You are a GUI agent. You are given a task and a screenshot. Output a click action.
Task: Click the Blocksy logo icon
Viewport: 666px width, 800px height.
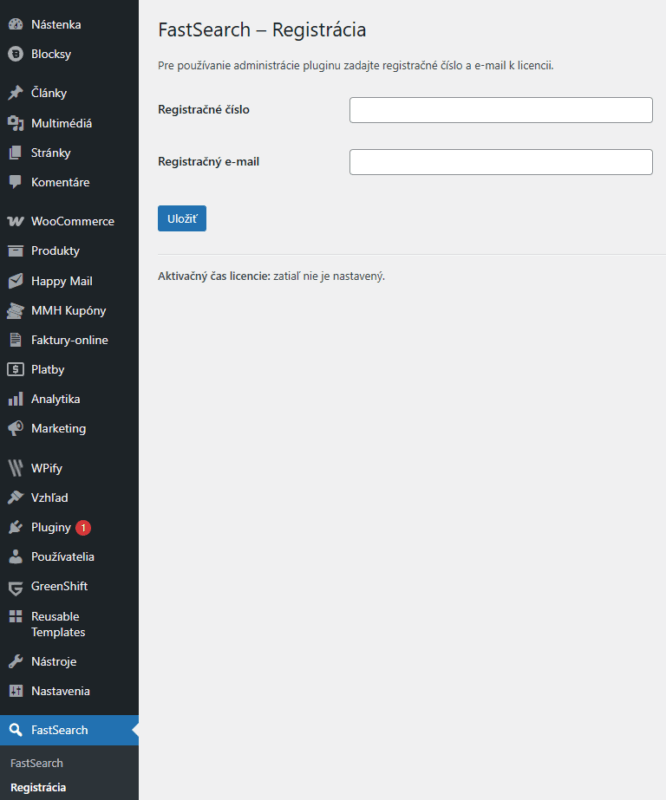(16, 54)
